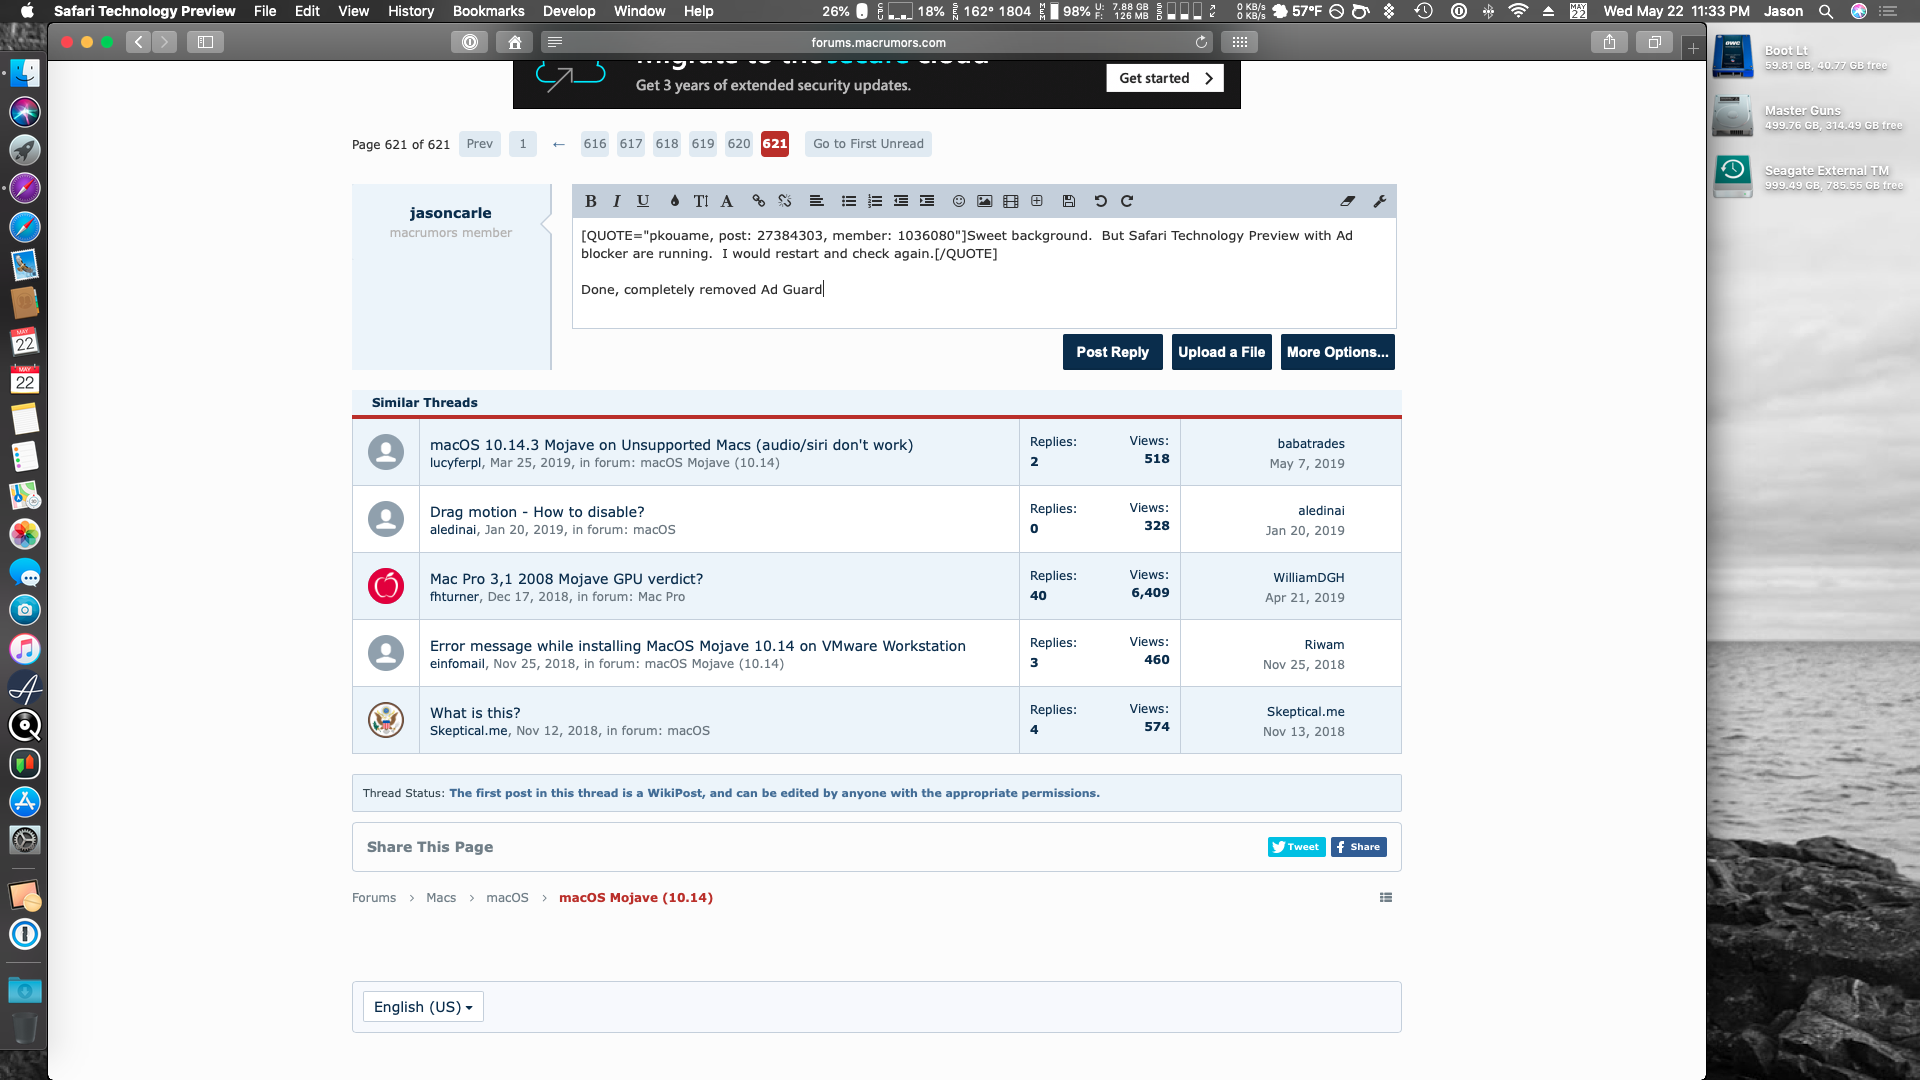Click the Safari address bar
The image size is (1920, 1080).
coord(878,42)
